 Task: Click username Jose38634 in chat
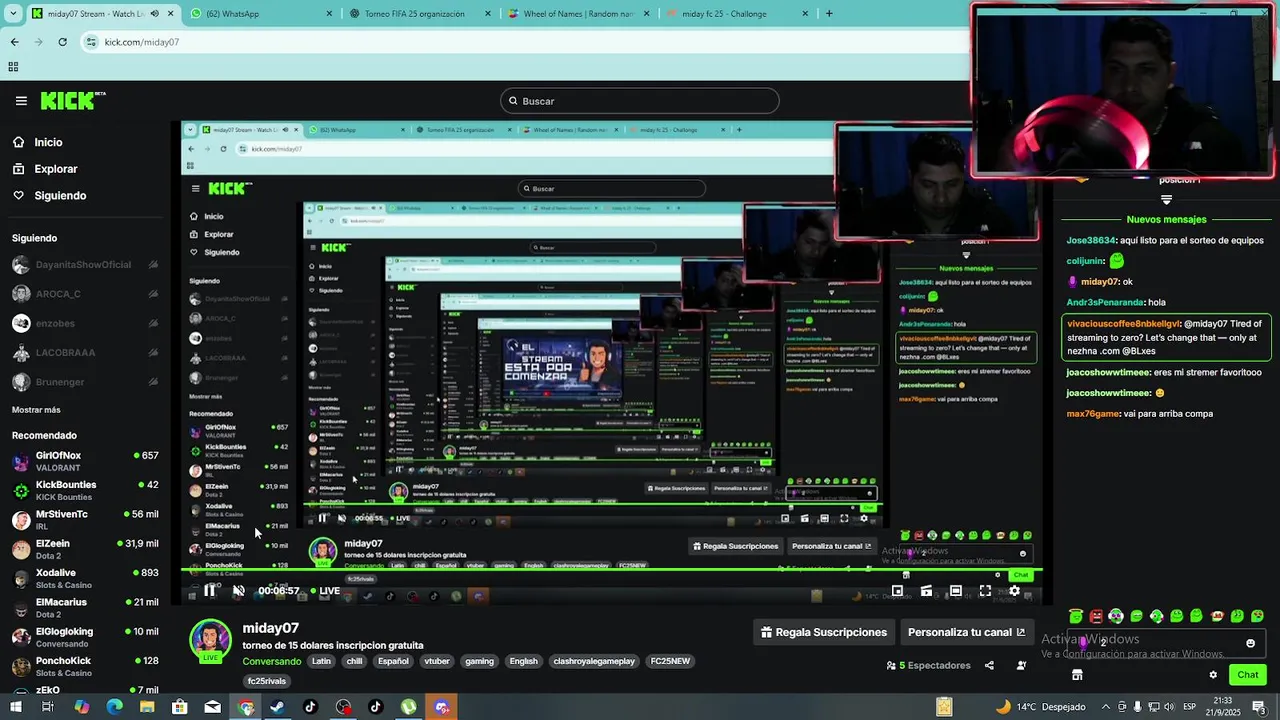(x=1090, y=240)
